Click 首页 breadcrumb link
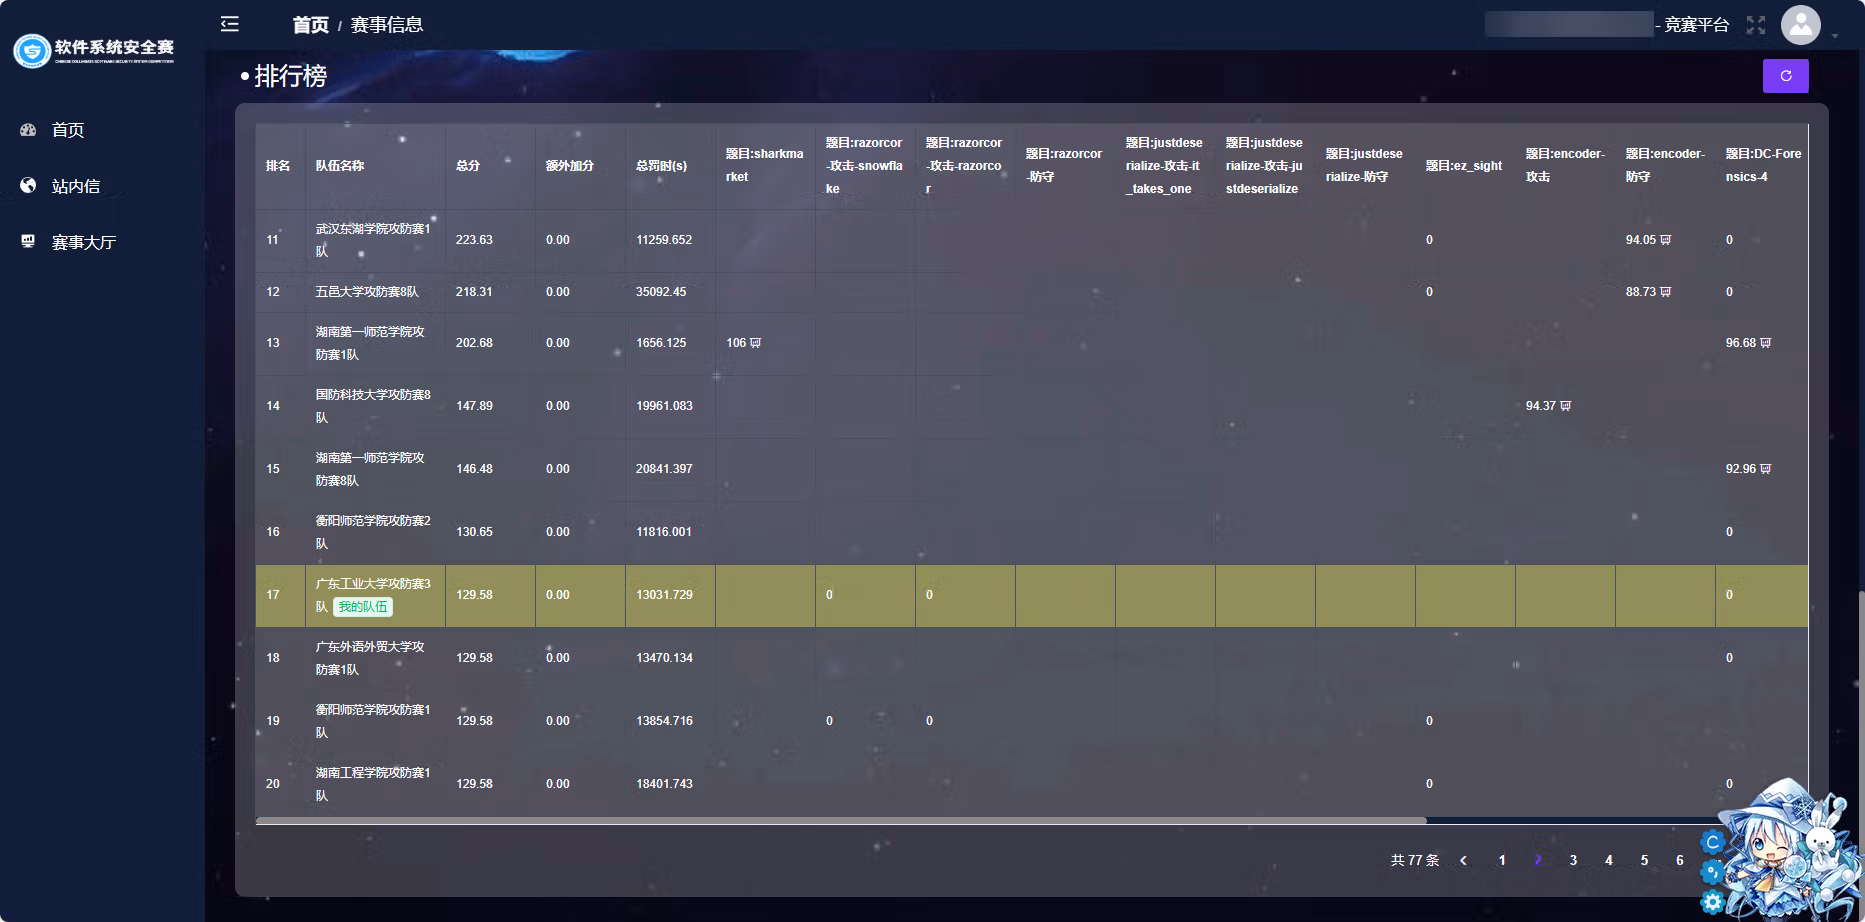The width and height of the screenshot is (1865, 922). (x=310, y=25)
